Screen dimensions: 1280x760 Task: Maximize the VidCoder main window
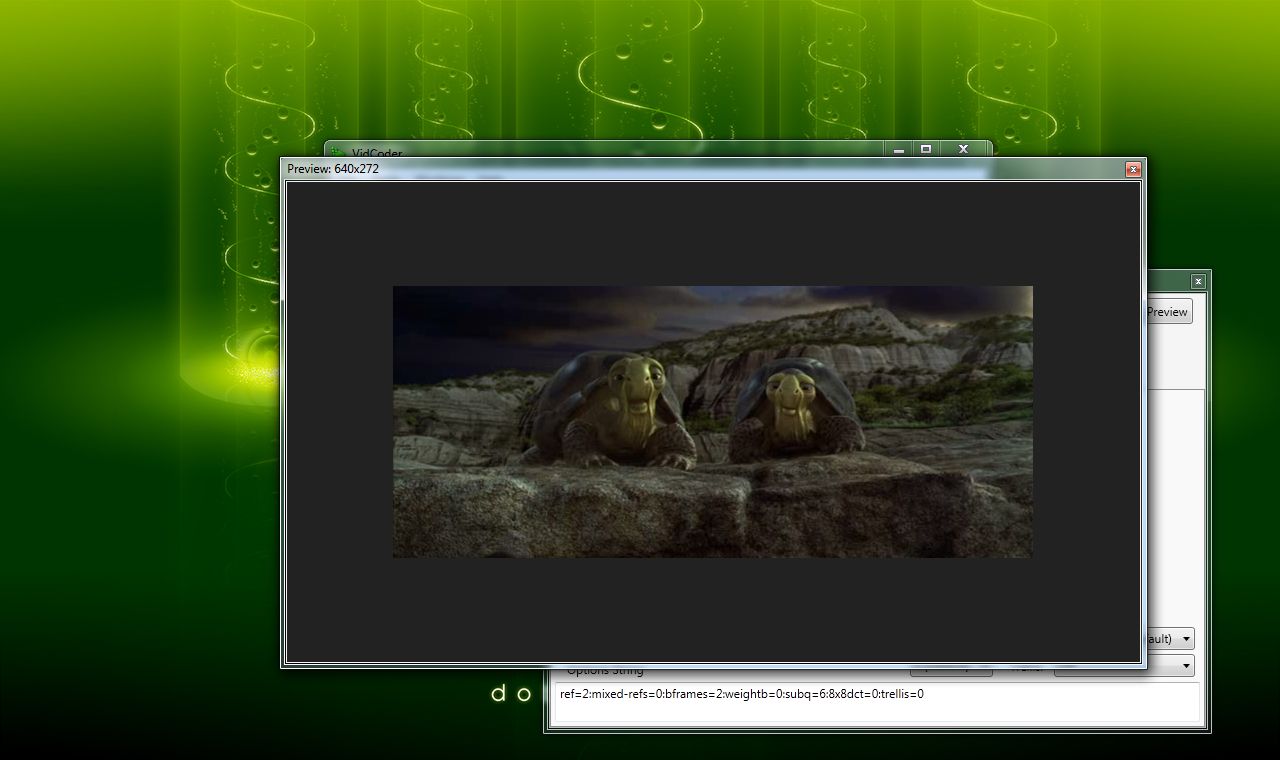[926, 149]
